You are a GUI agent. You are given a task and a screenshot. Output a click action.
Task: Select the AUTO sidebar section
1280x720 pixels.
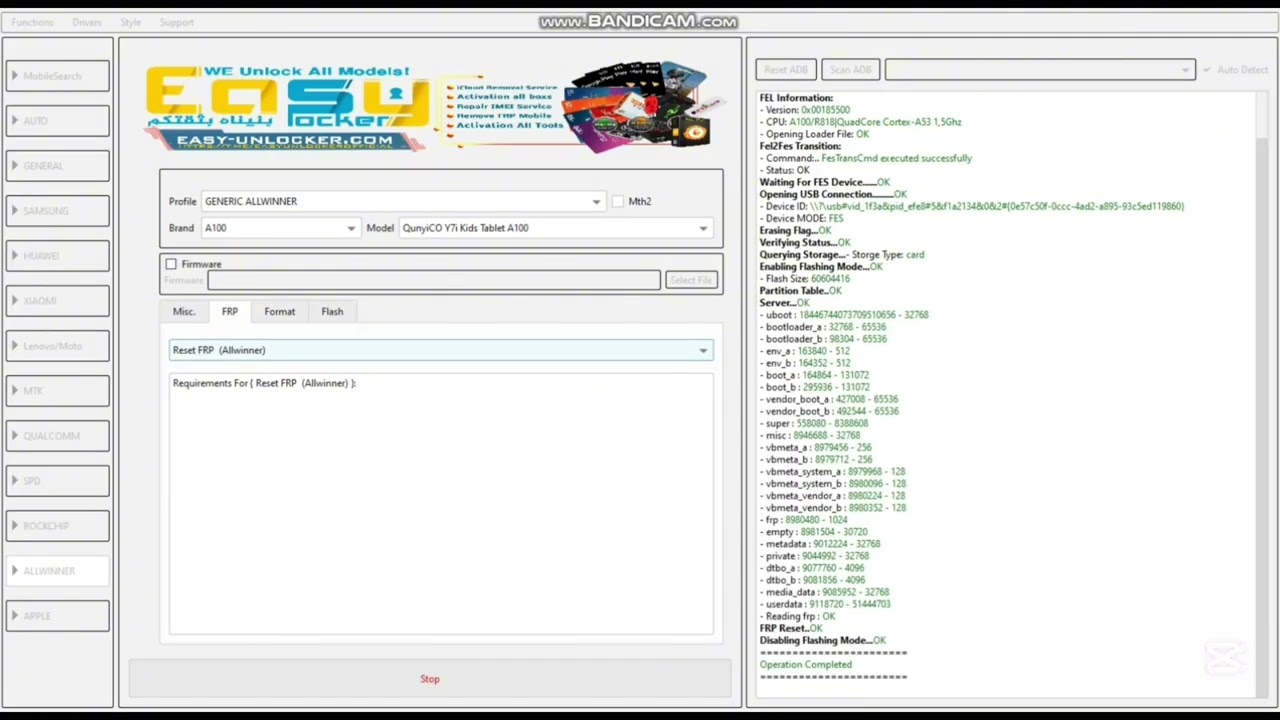[58, 121]
